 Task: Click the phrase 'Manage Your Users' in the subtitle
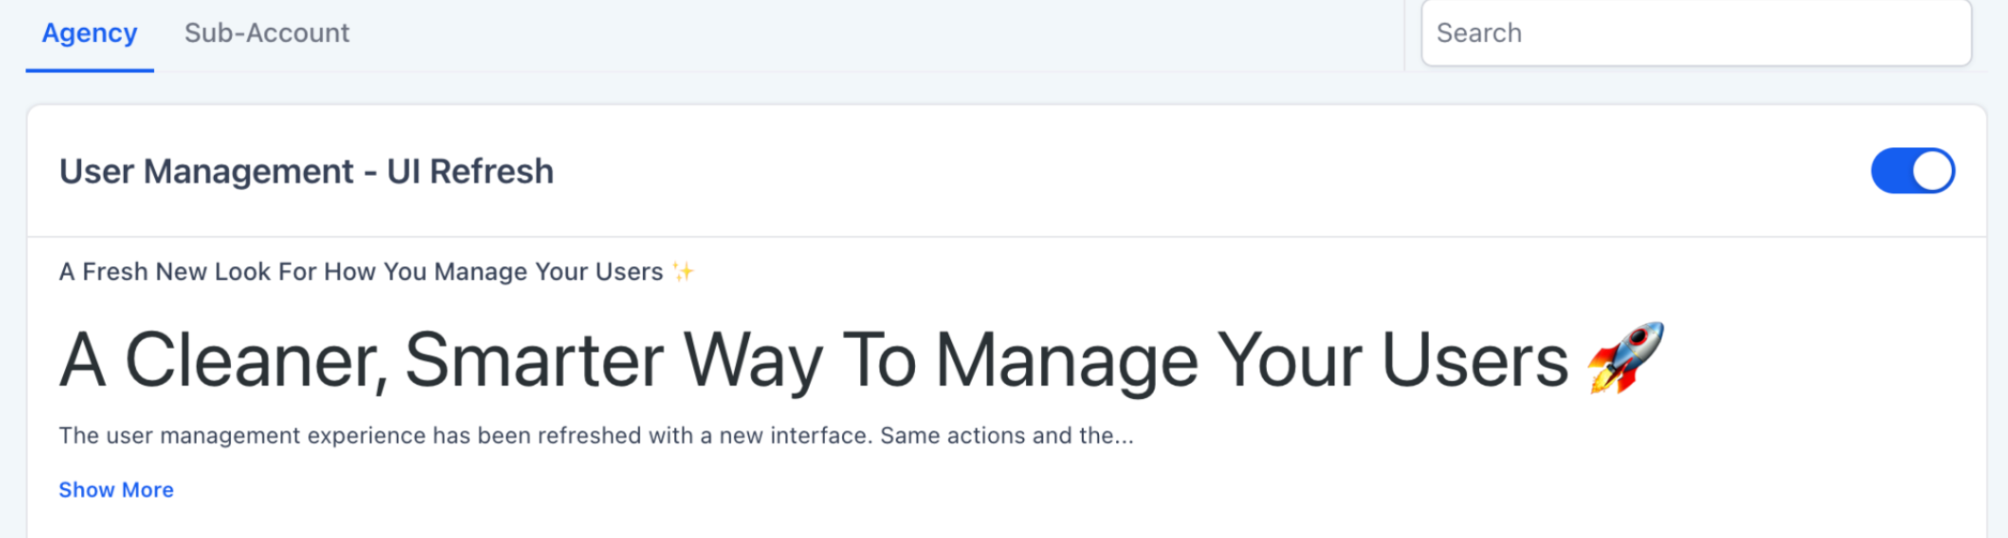tap(548, 272)
